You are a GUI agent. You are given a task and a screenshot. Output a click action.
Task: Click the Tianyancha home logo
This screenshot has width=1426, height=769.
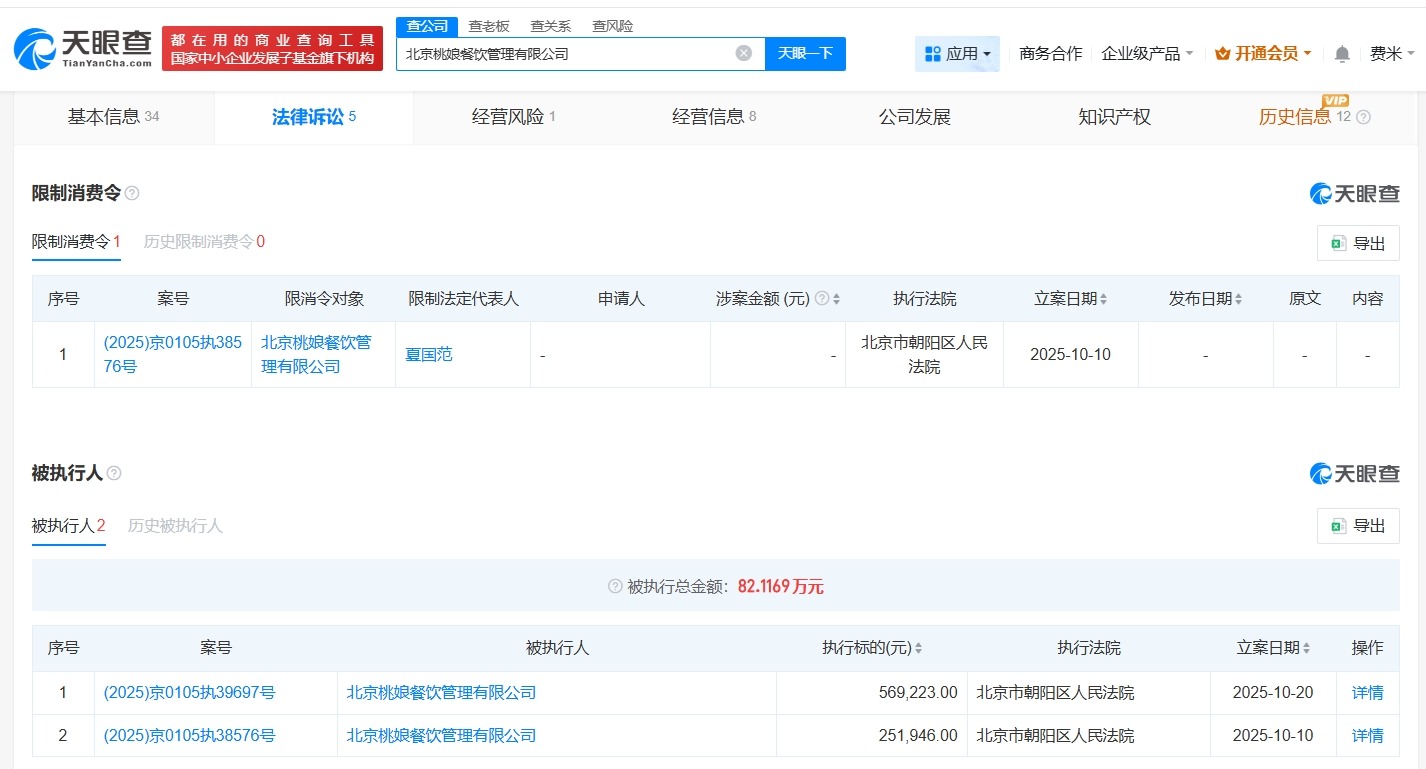(84, 49)
